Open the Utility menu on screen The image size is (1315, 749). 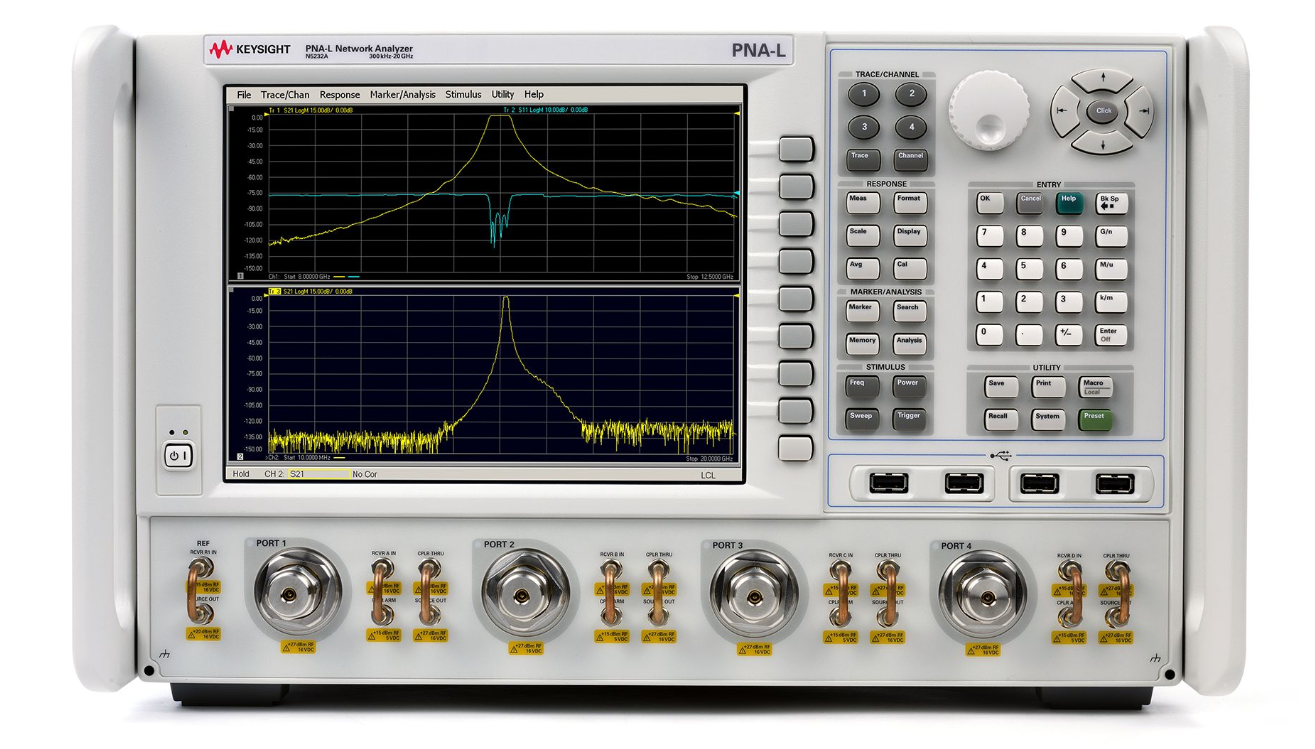tap(502, 95)
